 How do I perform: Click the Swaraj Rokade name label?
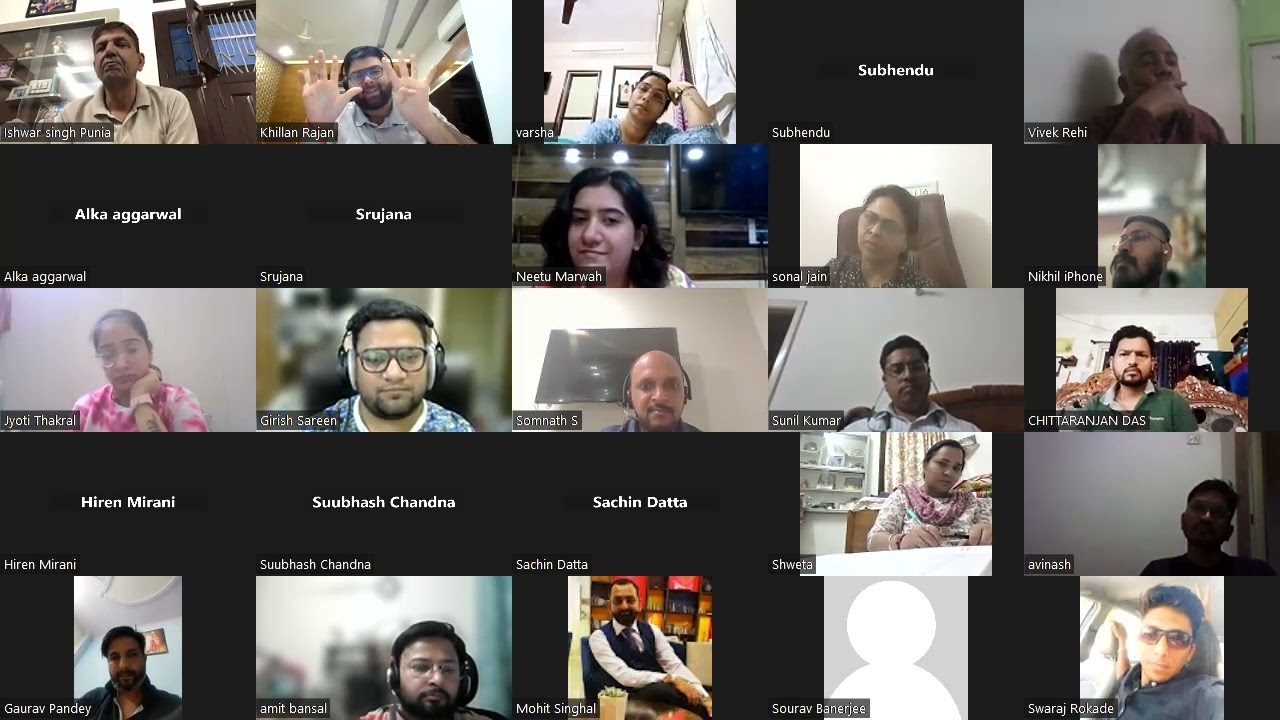point(1071,708)
